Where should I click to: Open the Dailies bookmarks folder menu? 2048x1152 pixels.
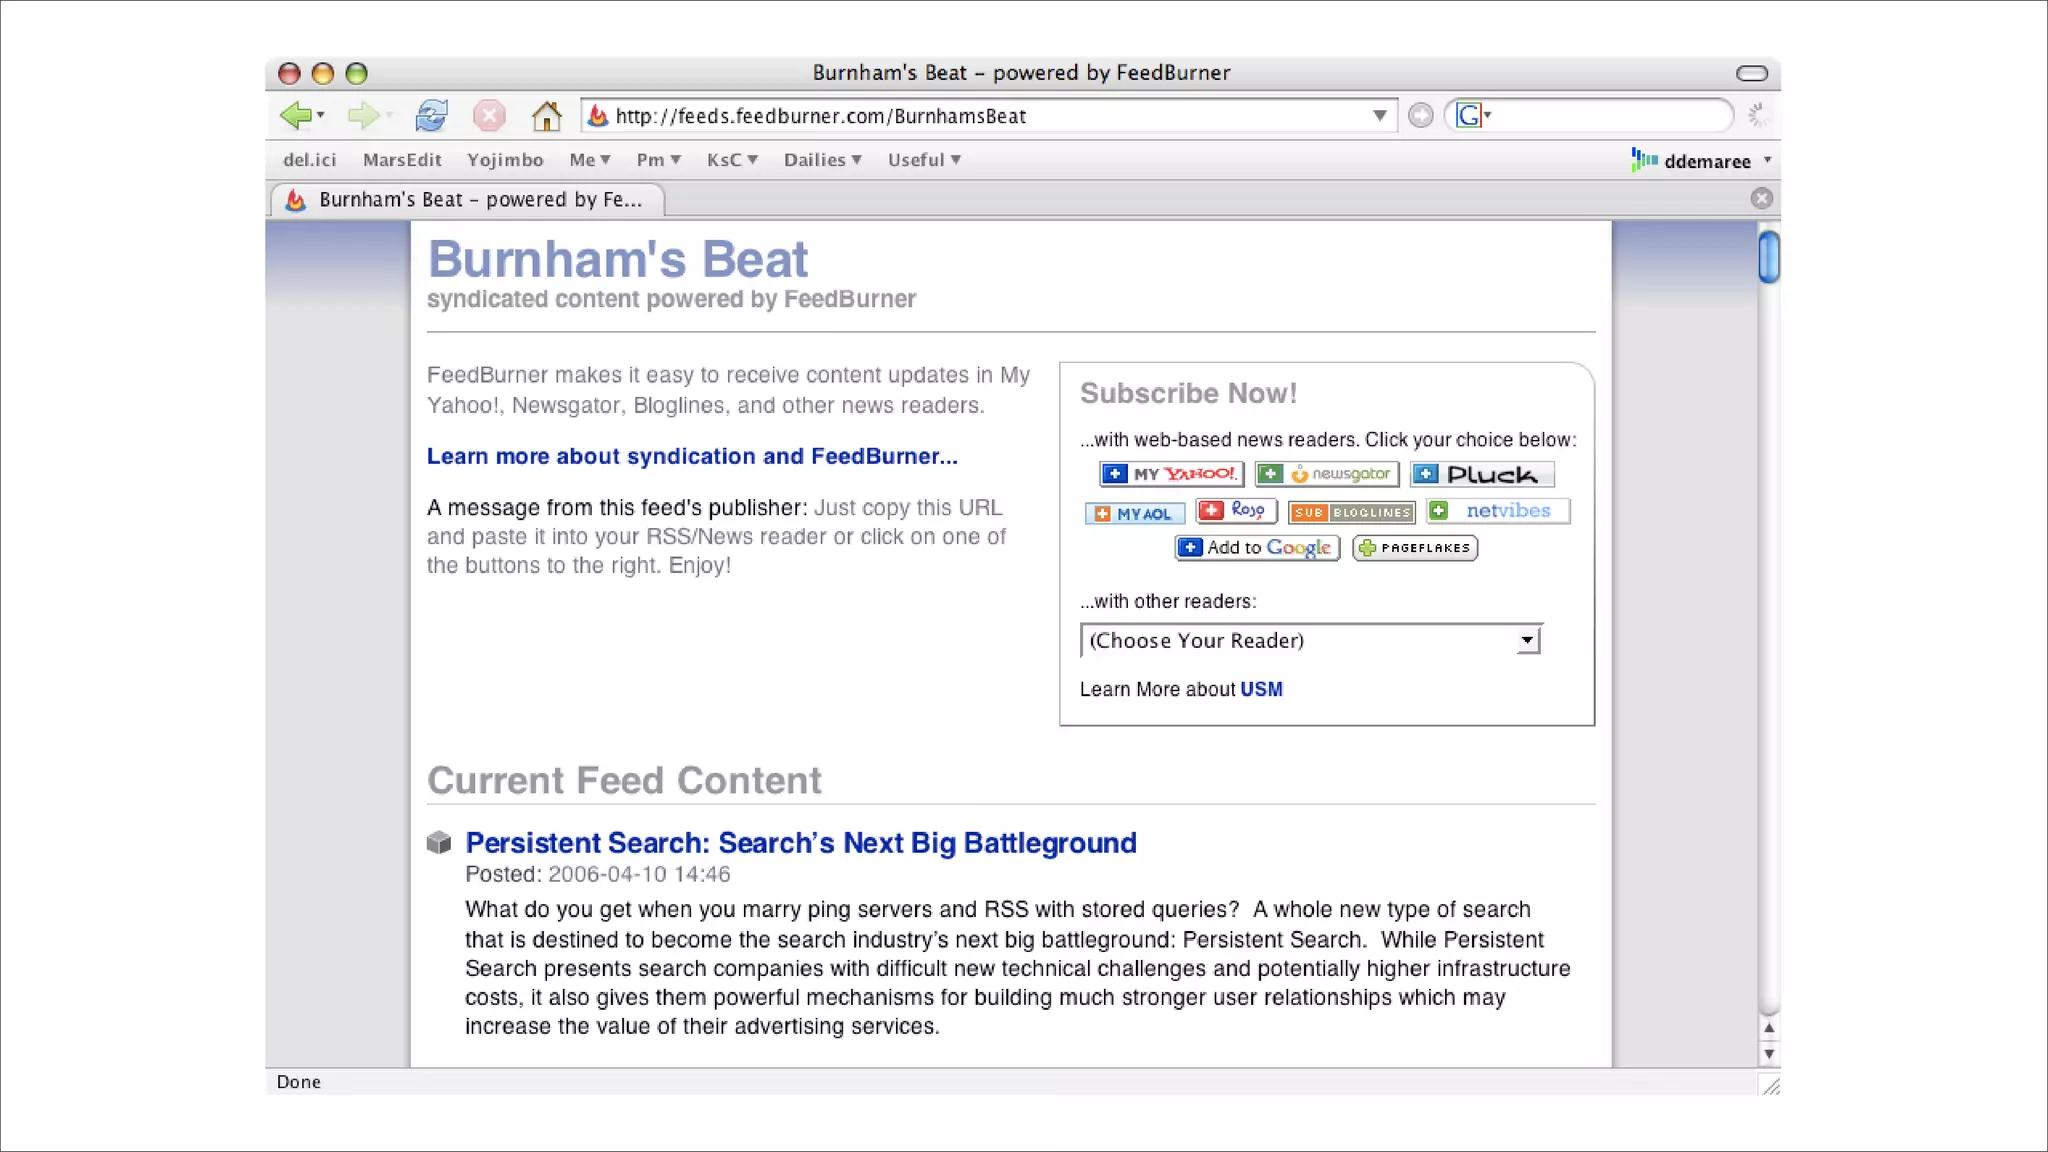(822, 160)
